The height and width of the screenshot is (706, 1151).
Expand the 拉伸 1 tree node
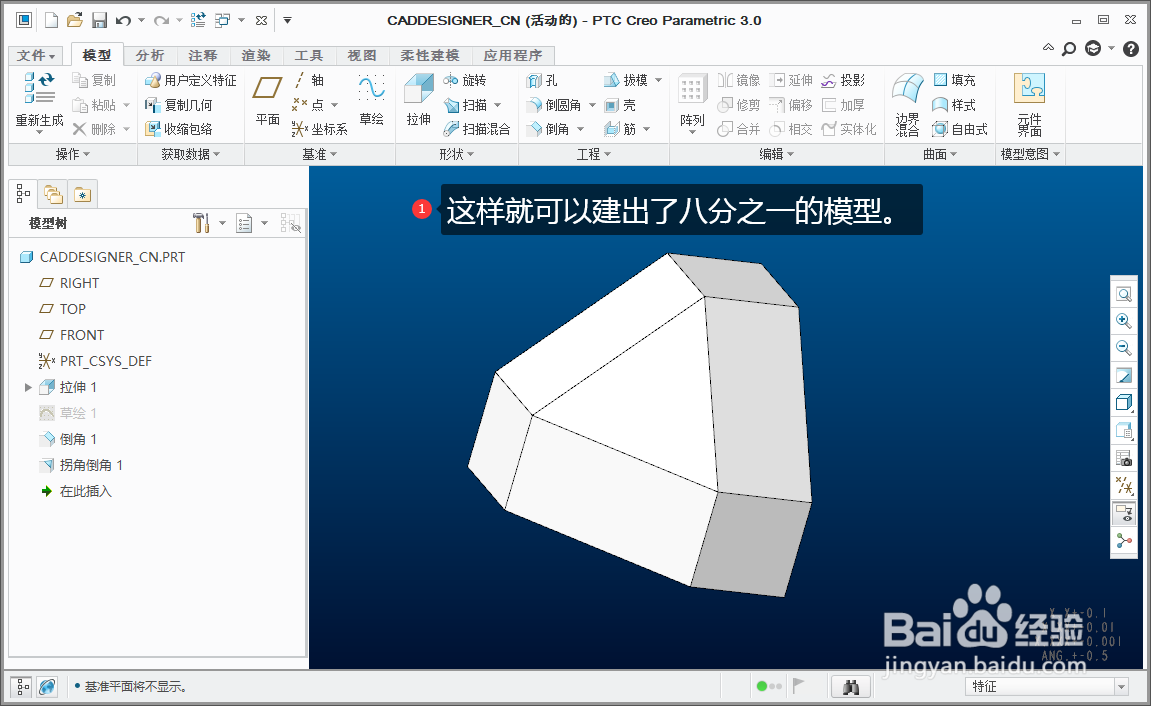(x=28, y=387)
